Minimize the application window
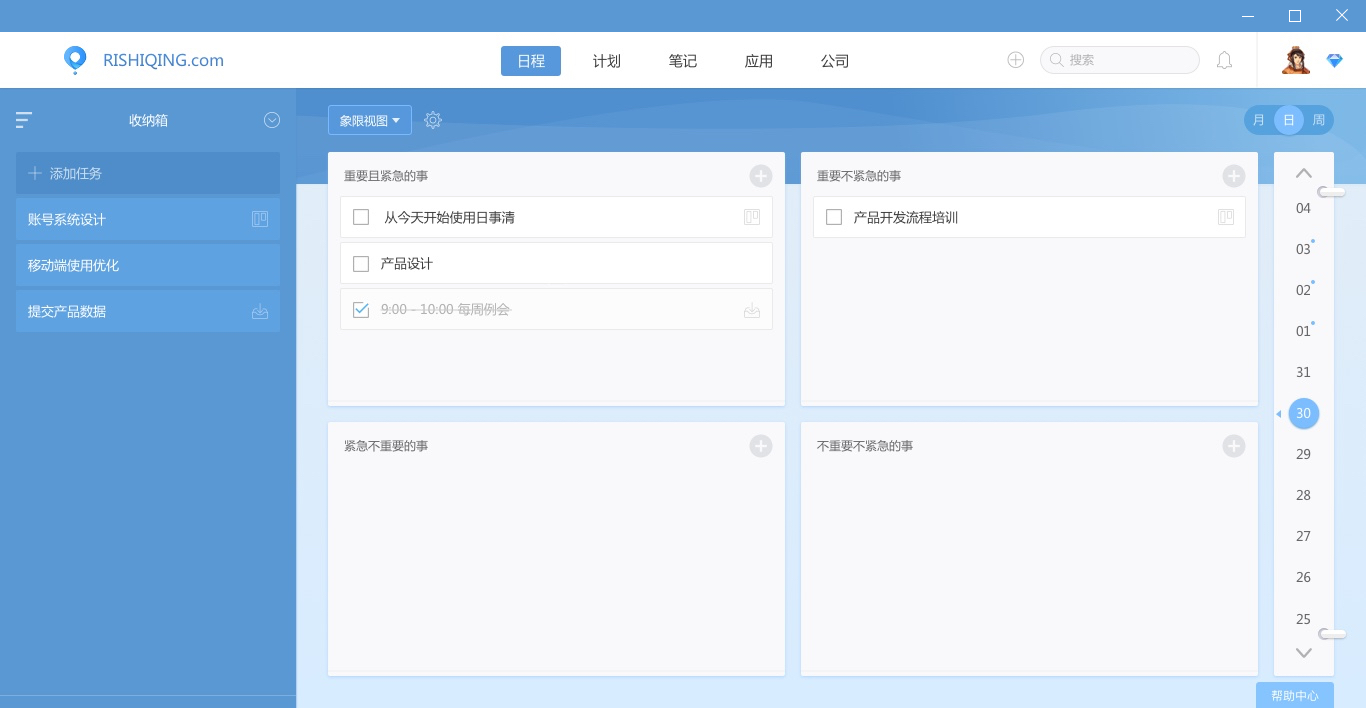This screenshot has width=1366, height=708. 1249,16
